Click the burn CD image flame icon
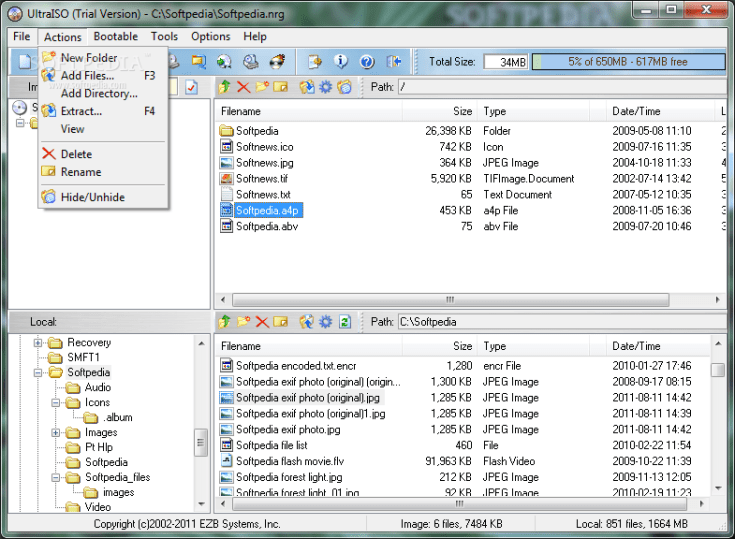The height and width of the screenshot is (539, 735). point(277,61)
